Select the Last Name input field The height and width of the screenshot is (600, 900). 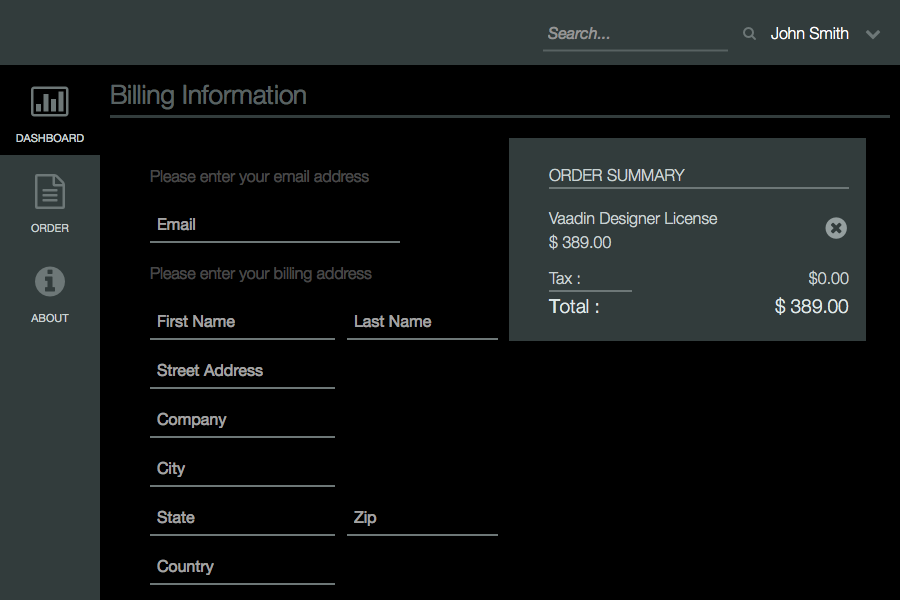point(421,322)
